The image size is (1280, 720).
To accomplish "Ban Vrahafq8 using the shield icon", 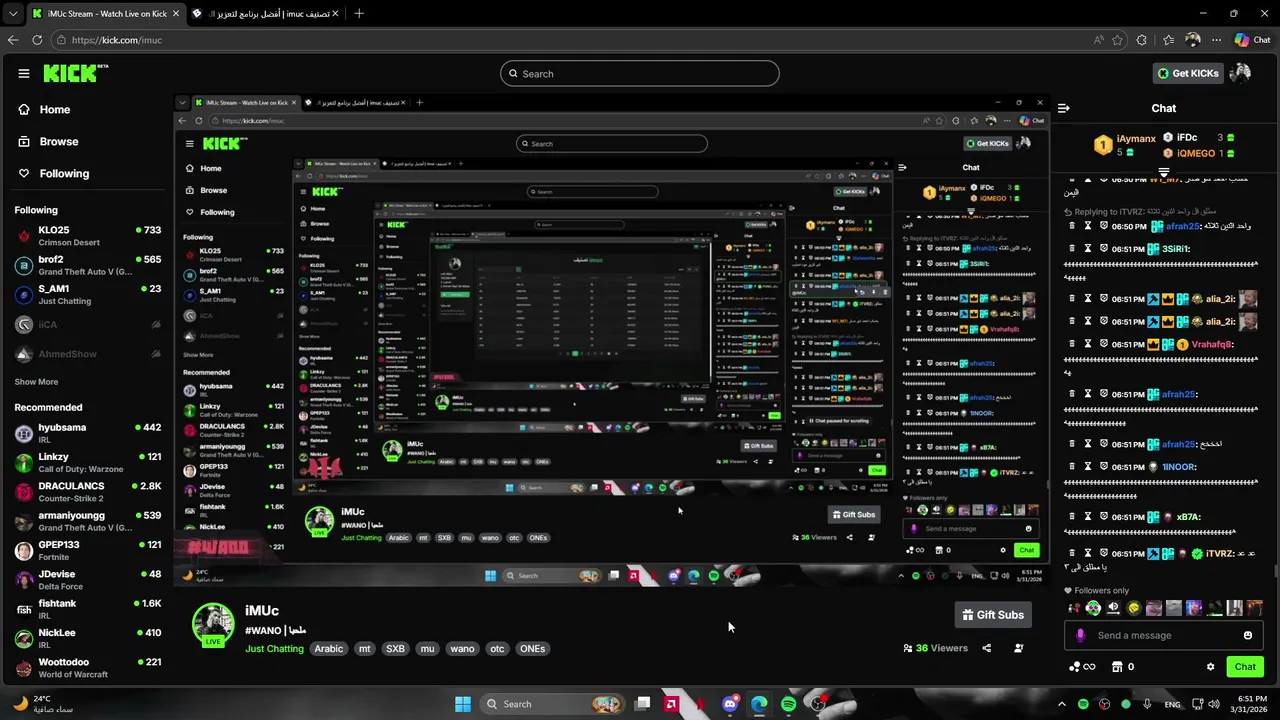I will click(x=1104, y=344).
